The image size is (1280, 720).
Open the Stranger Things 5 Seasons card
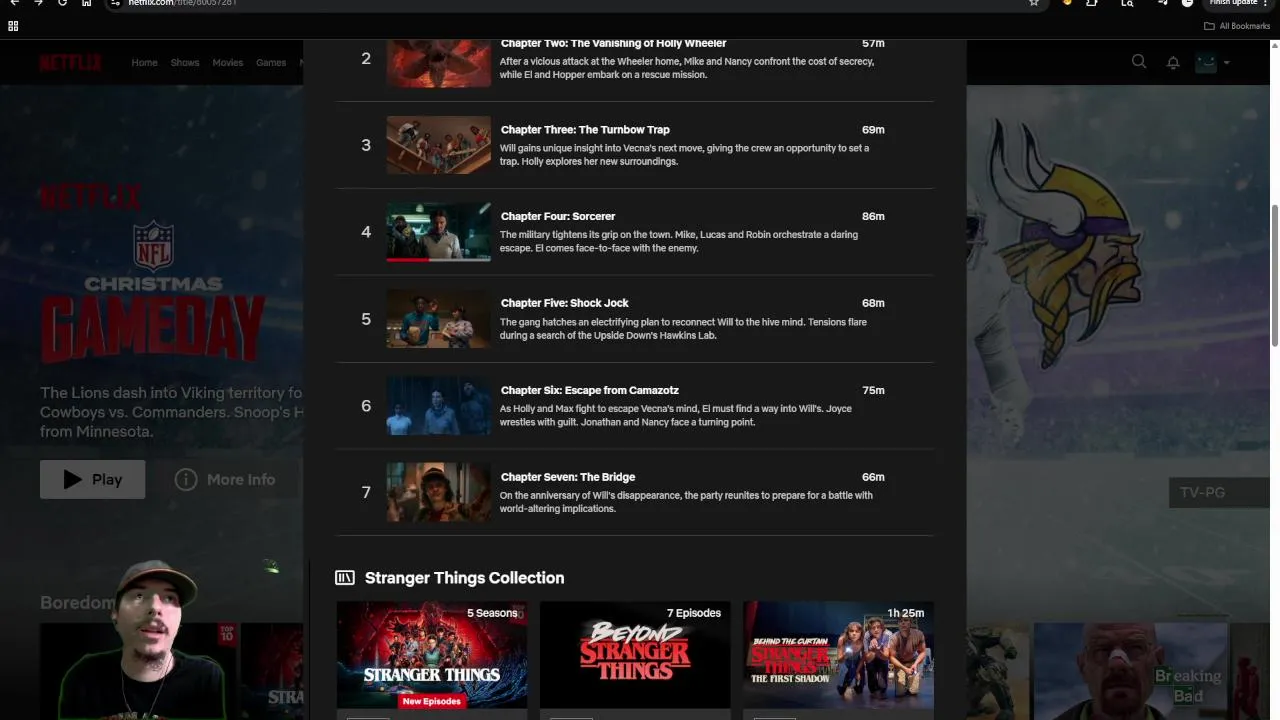432,655
